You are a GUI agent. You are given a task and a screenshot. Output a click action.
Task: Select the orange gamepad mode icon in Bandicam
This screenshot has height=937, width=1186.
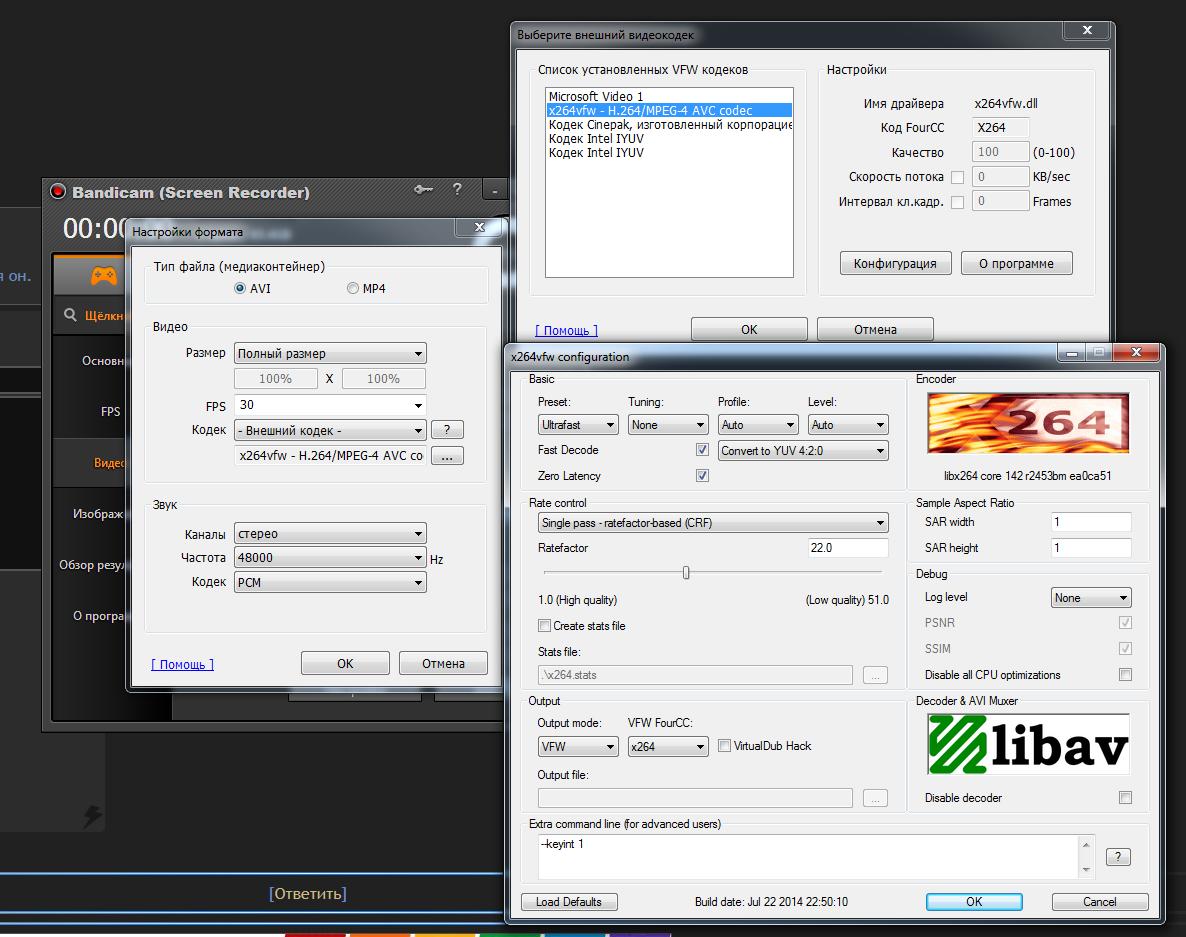point(104,275)
